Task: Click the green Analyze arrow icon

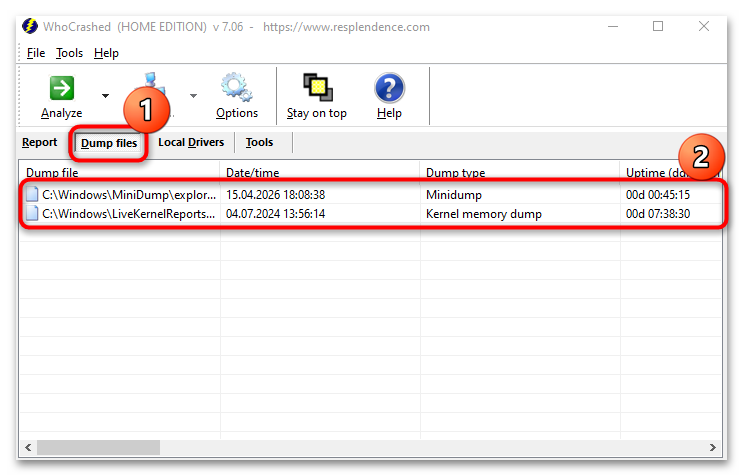Action: pos(62,88)
